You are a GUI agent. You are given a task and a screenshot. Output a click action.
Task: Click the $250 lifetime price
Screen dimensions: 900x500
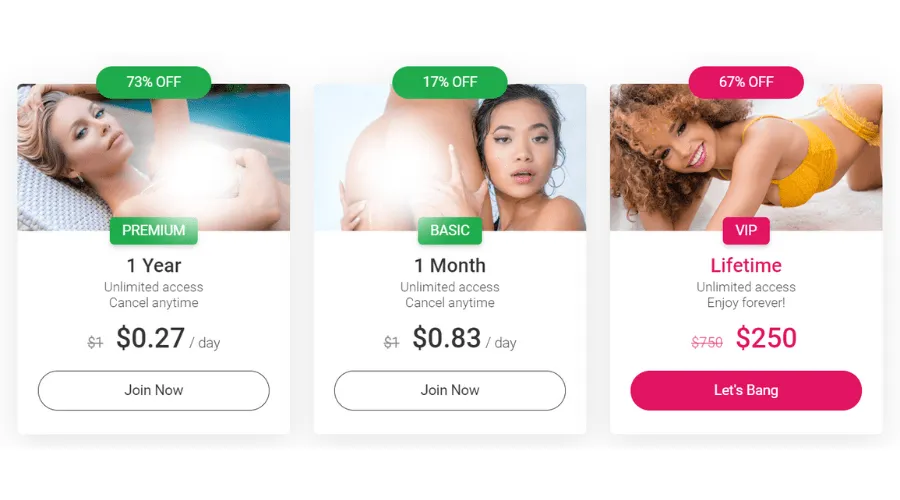[x=766, y=338]
